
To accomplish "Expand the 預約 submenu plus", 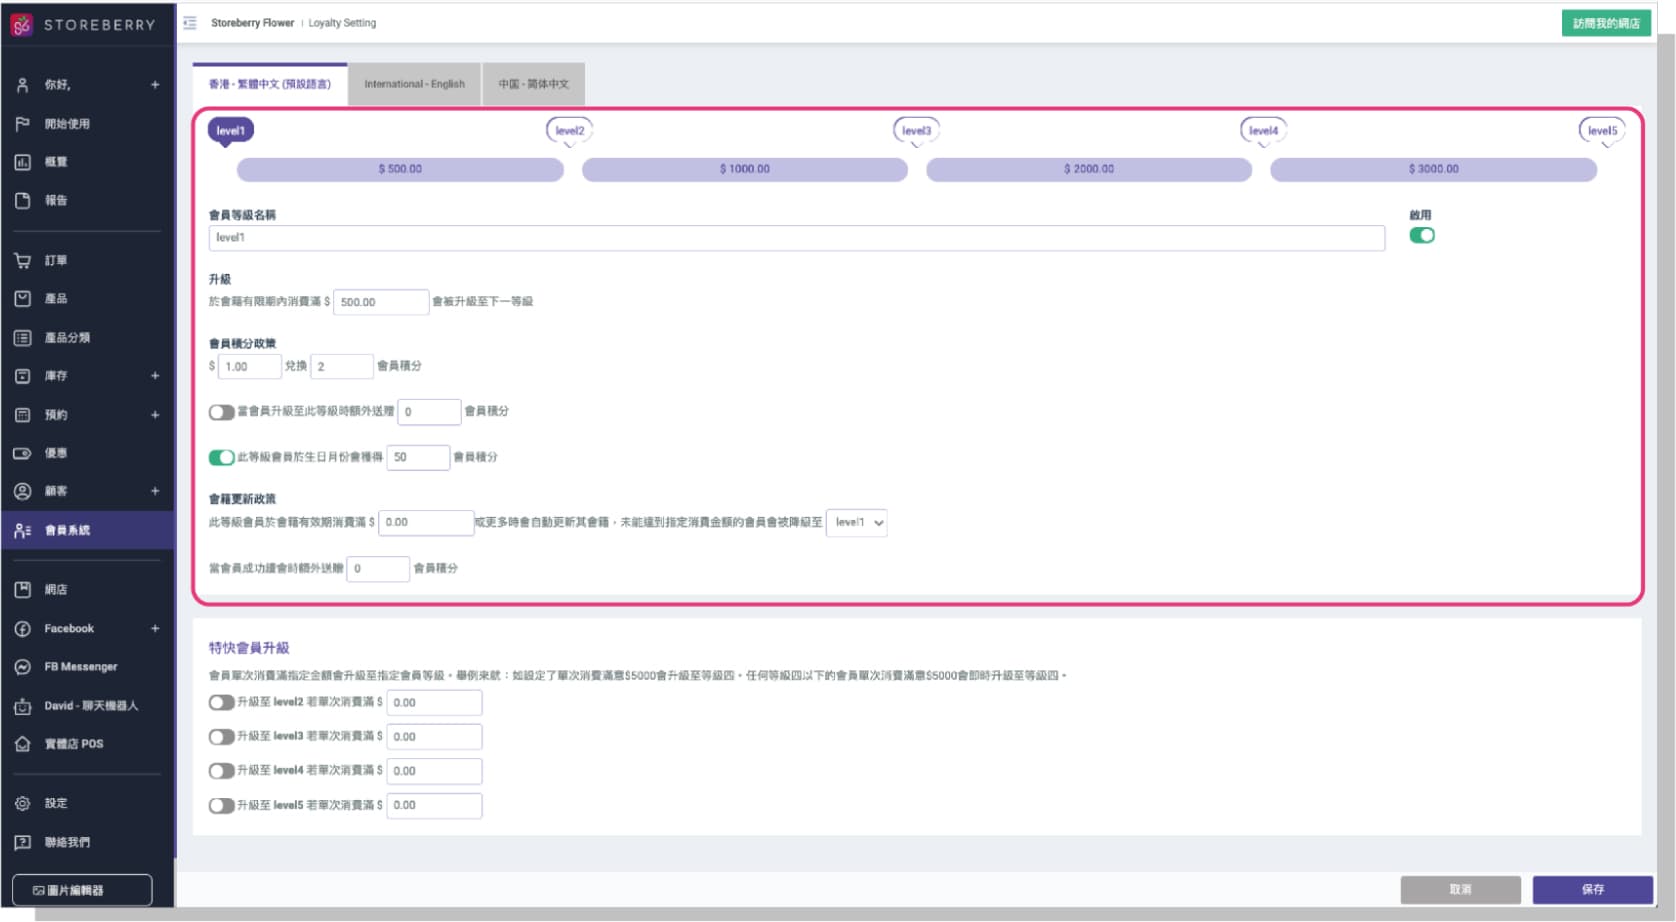I will [155, 414].
